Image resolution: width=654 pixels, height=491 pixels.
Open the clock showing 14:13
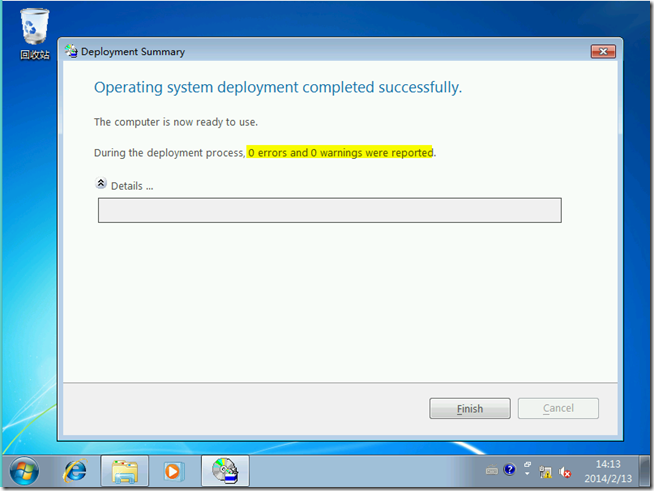click(x=608, y=471)
